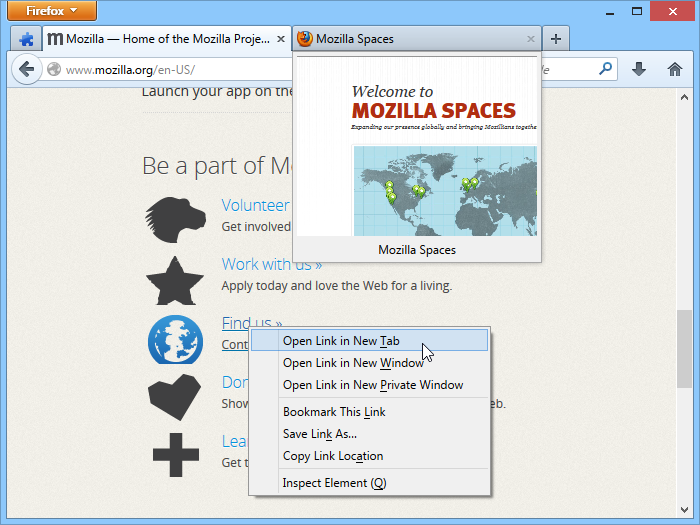Click the vertical scrollbar thumb
Screen dimensions: 700x525
(x=684, y=349)
